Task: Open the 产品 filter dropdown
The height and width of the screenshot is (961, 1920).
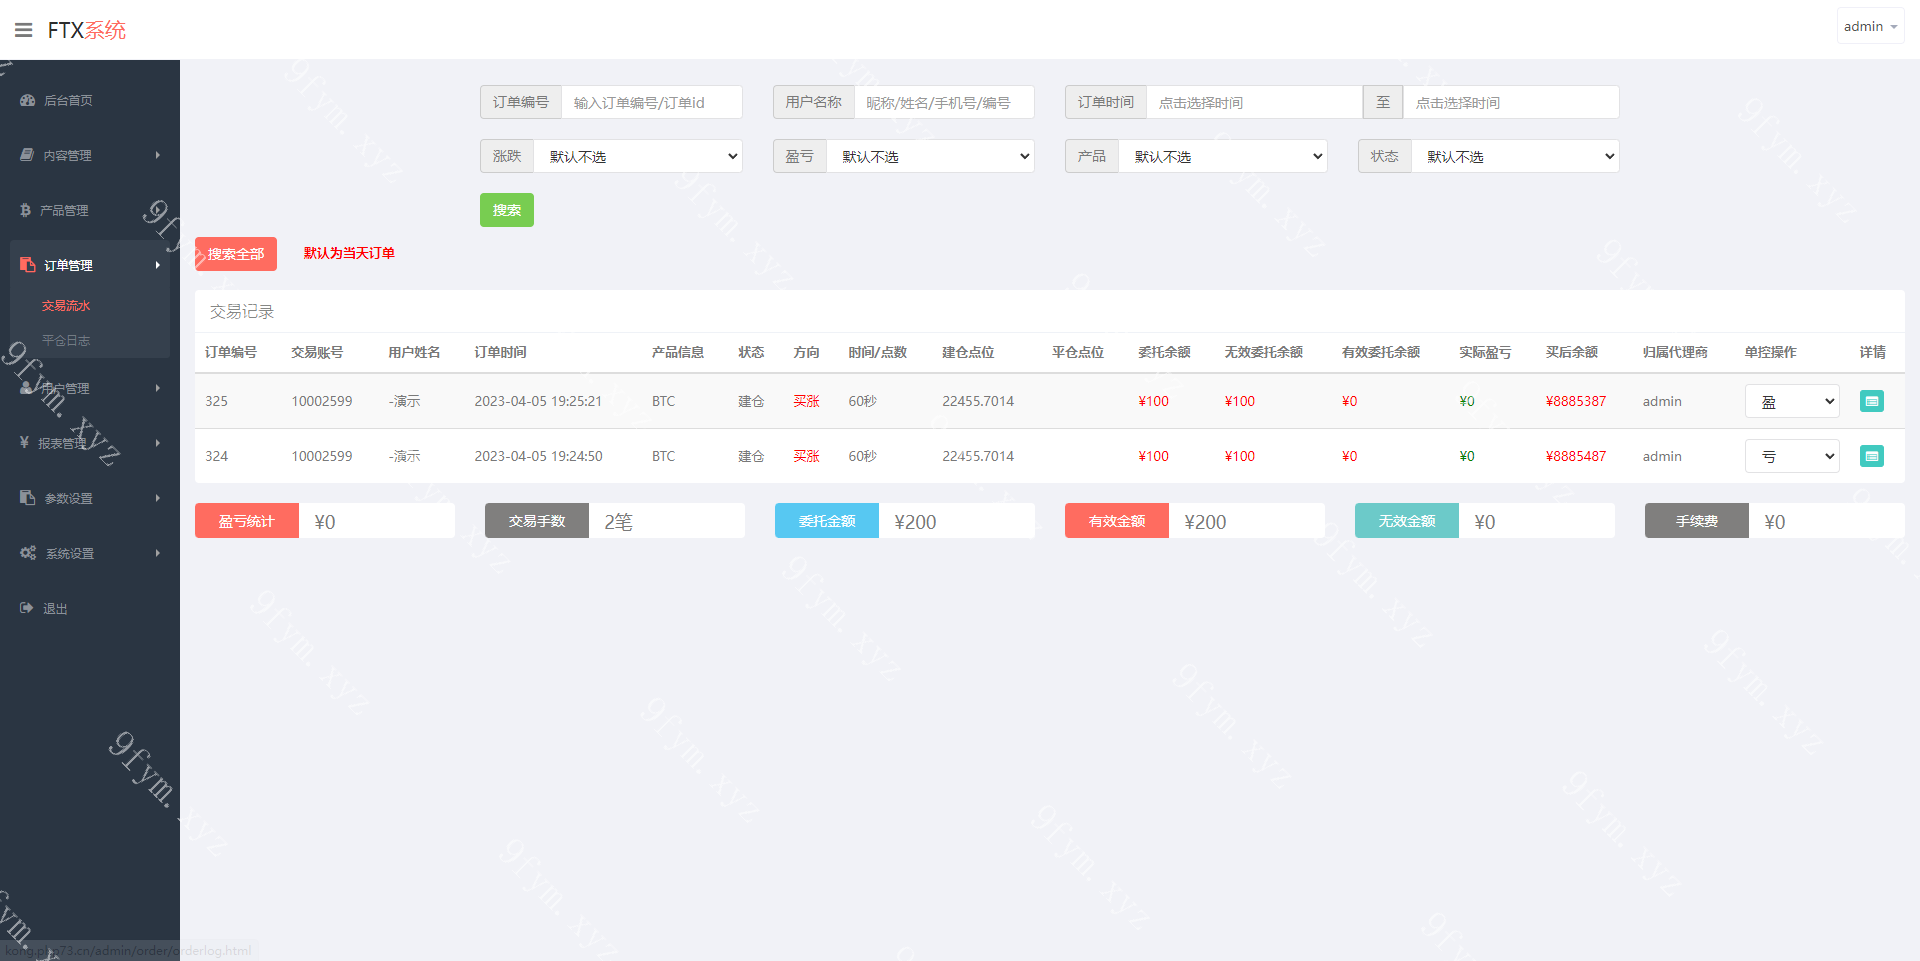Action: coord(1223,156)
